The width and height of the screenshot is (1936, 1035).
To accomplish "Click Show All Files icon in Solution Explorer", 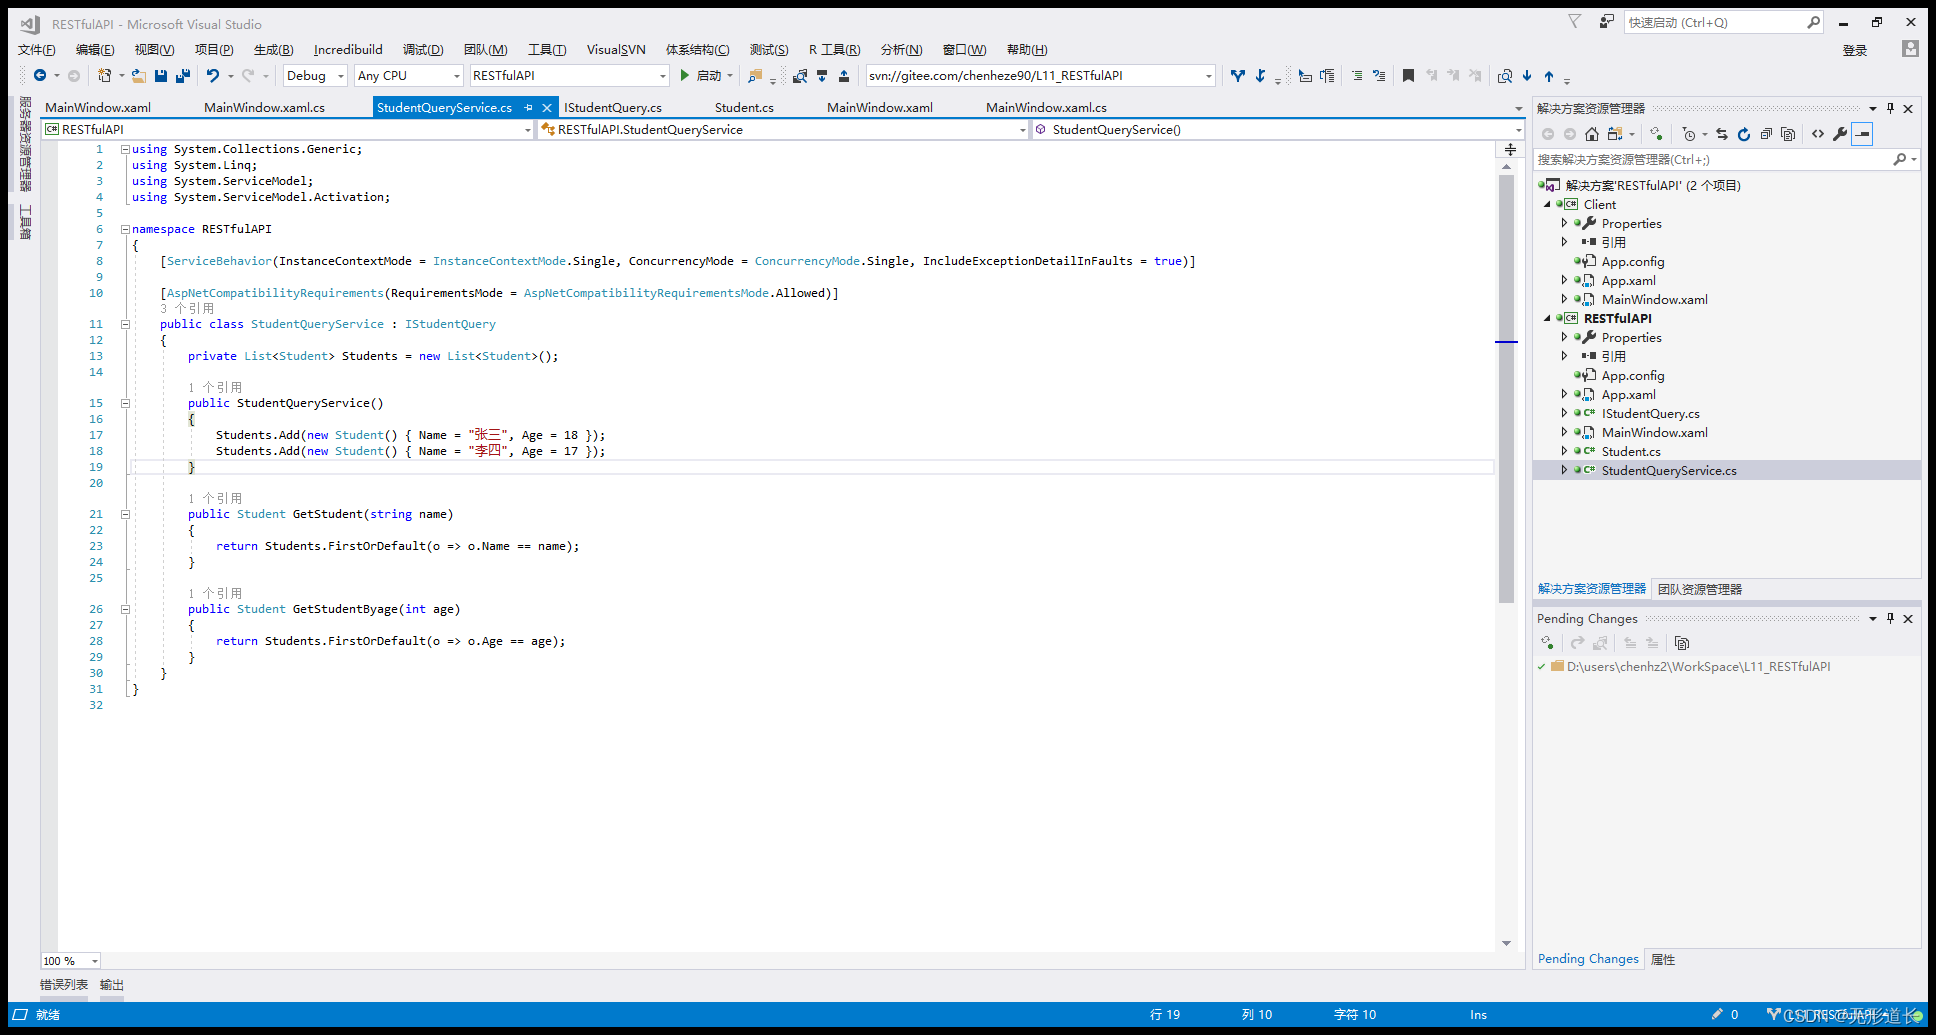I will (1788, 134).
